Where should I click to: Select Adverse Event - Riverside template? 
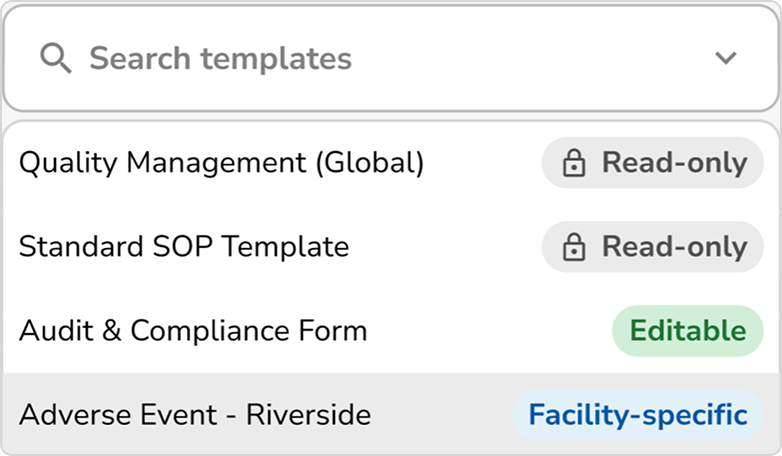point(391,414)
